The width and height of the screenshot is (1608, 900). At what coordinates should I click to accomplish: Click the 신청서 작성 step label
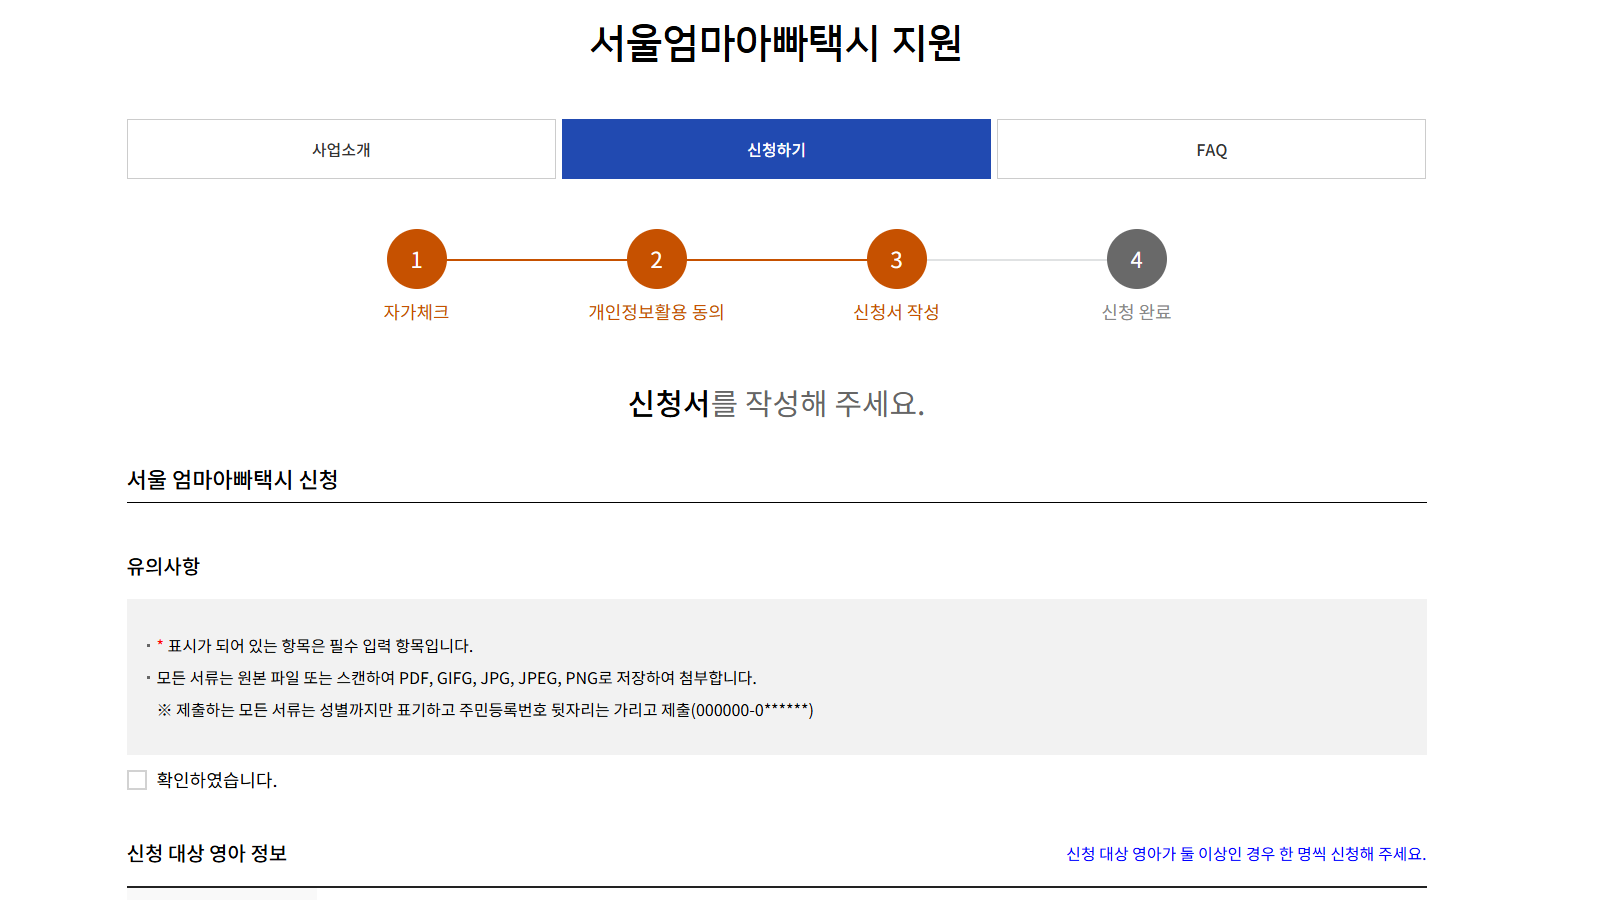(896, 312)
